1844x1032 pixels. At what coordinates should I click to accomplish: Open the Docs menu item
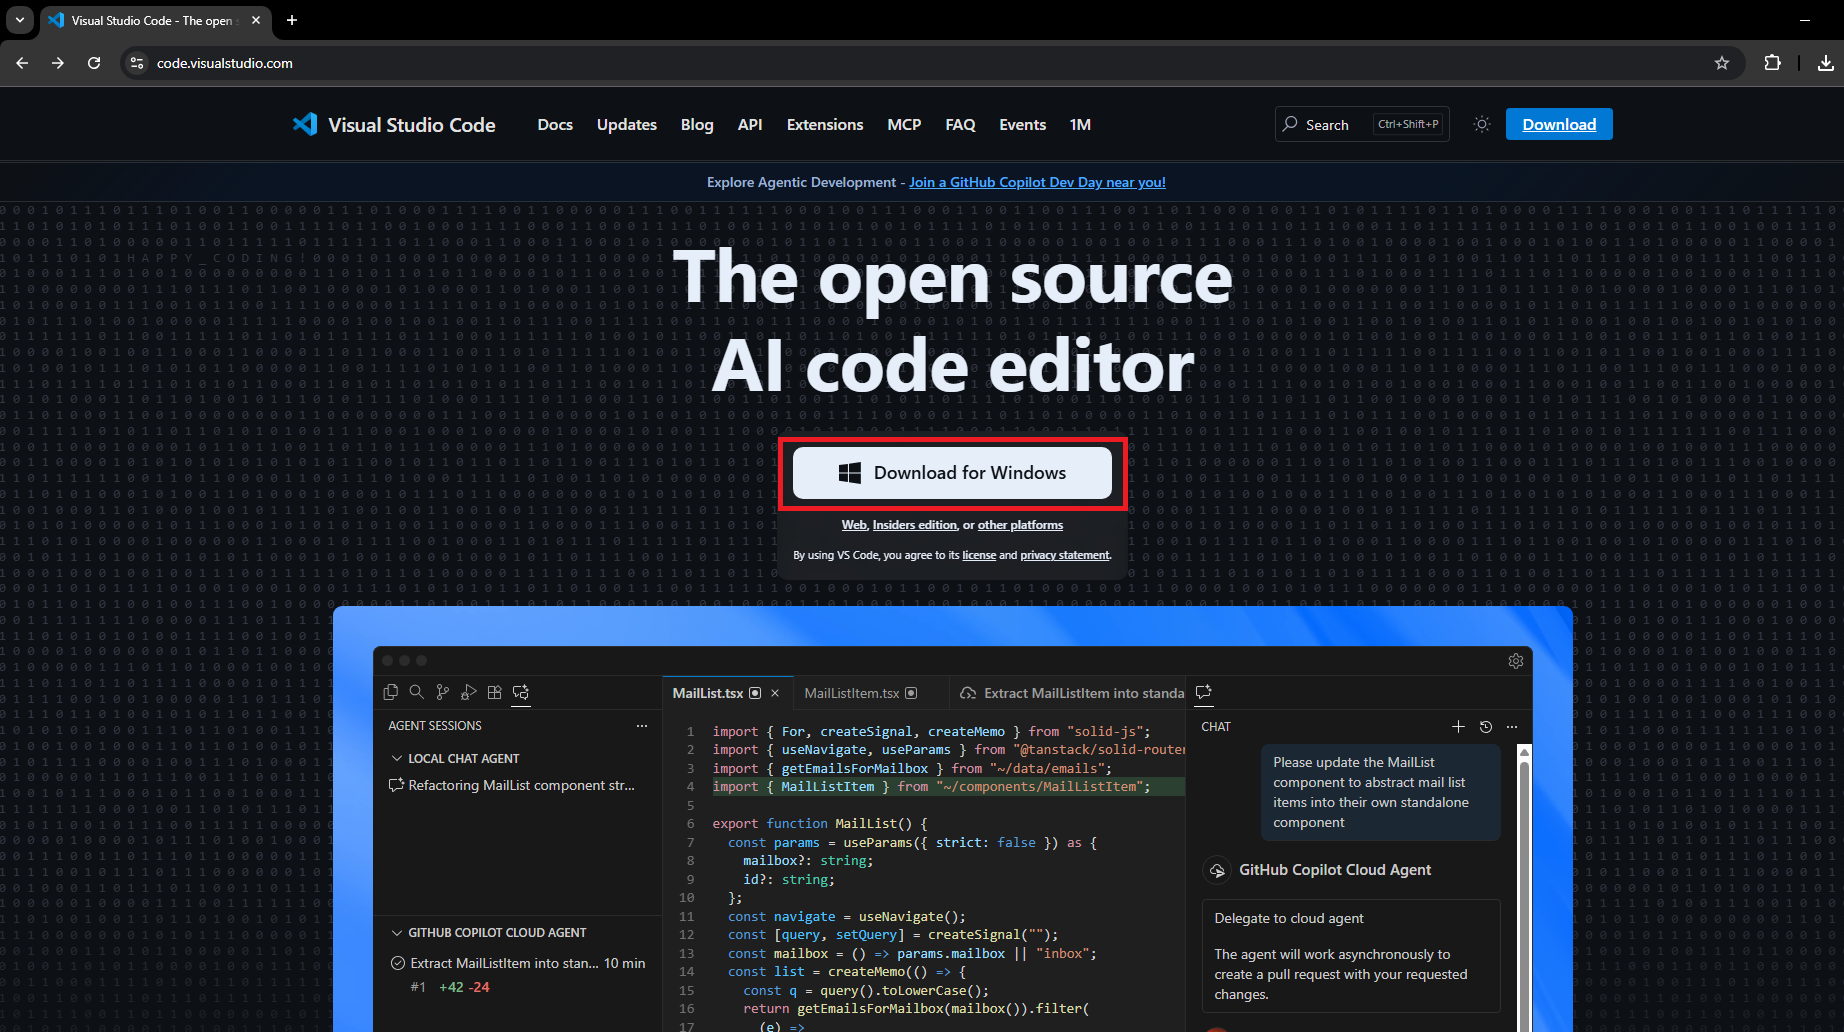pyautogui.click(x=555, y=124)
